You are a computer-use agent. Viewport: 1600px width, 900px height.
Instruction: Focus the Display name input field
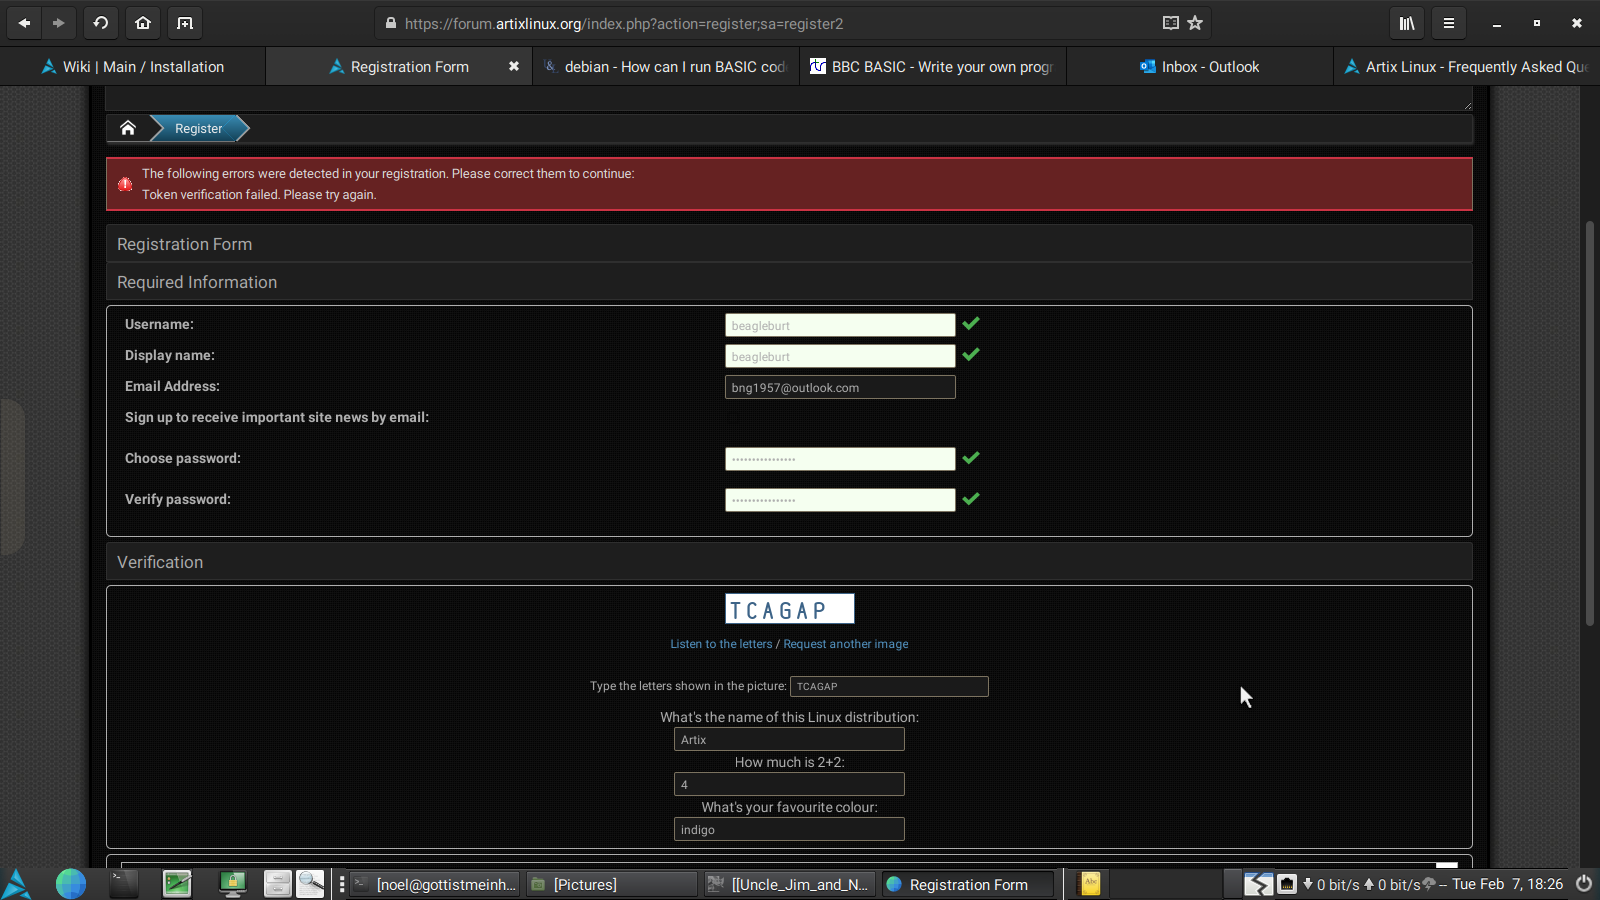840,356
